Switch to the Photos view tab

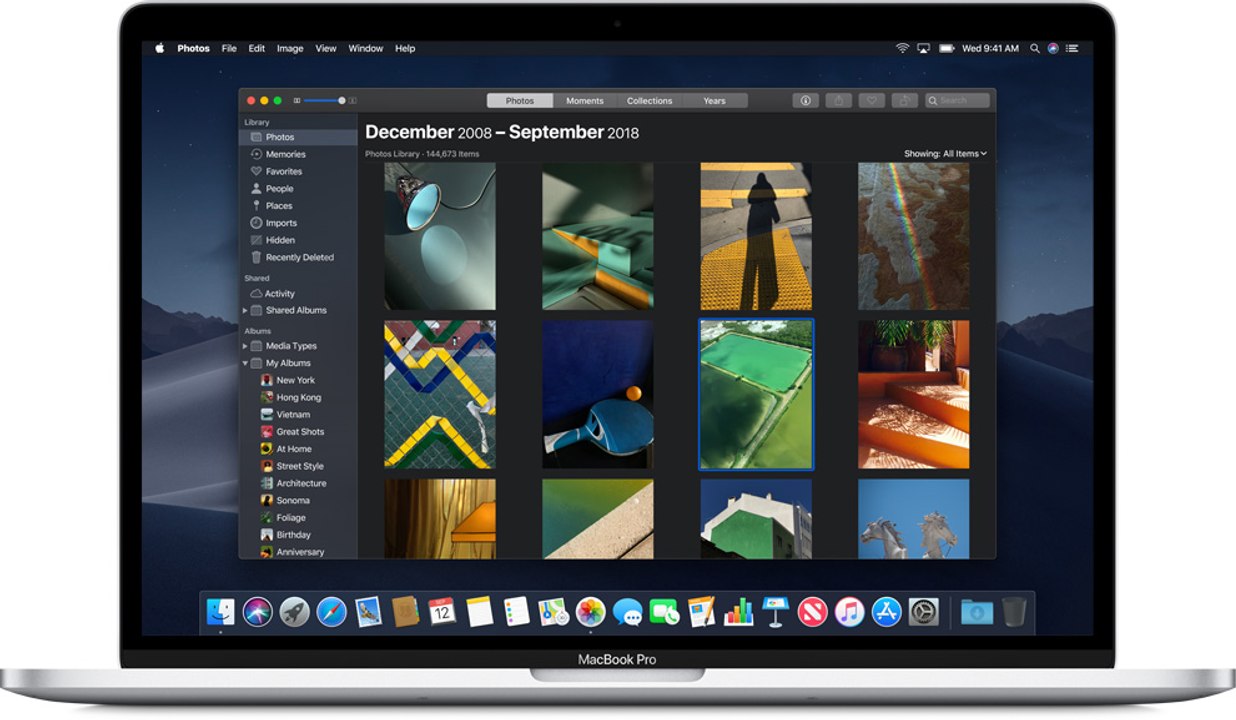point(520,101)
